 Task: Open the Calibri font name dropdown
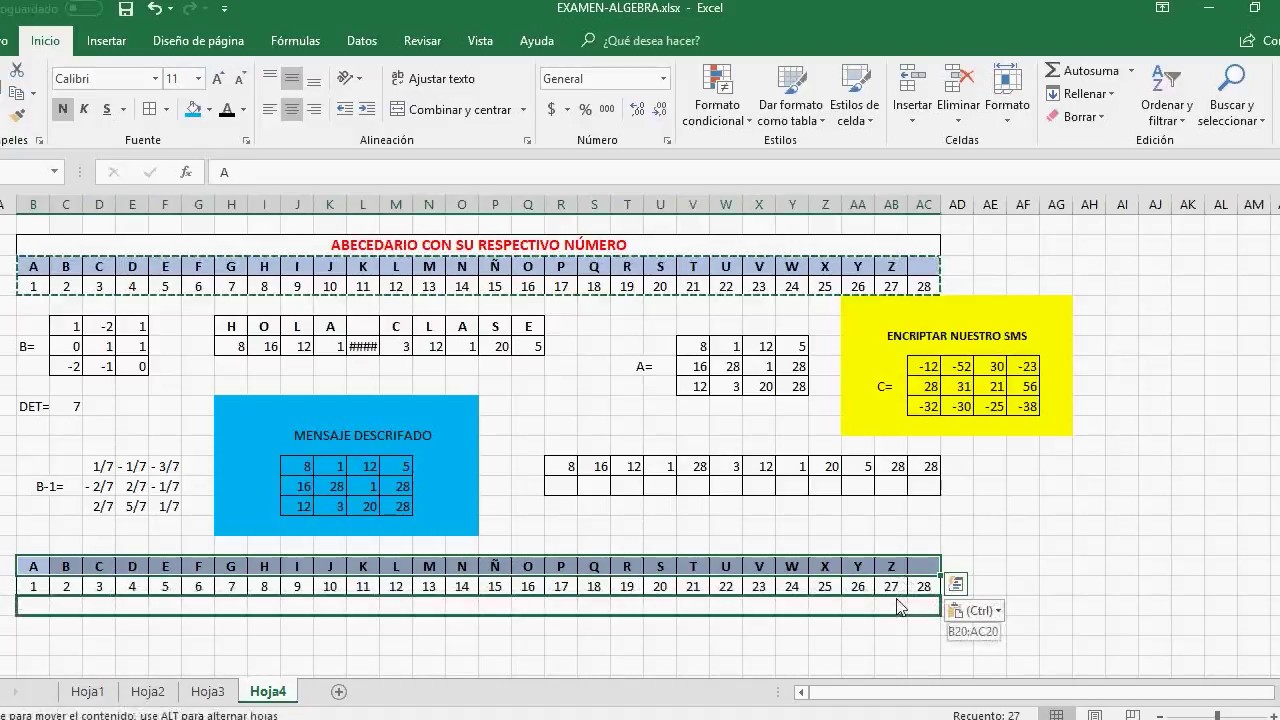[155, 79]
